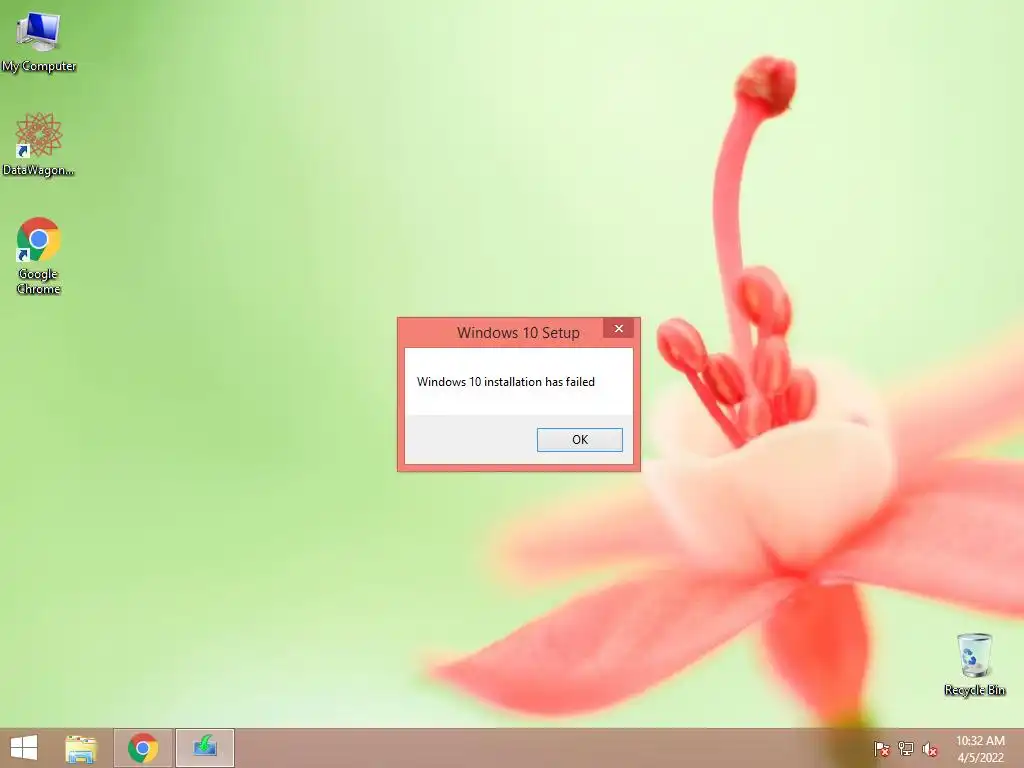Open the clock showing 10:32 AM

[980, 748]
